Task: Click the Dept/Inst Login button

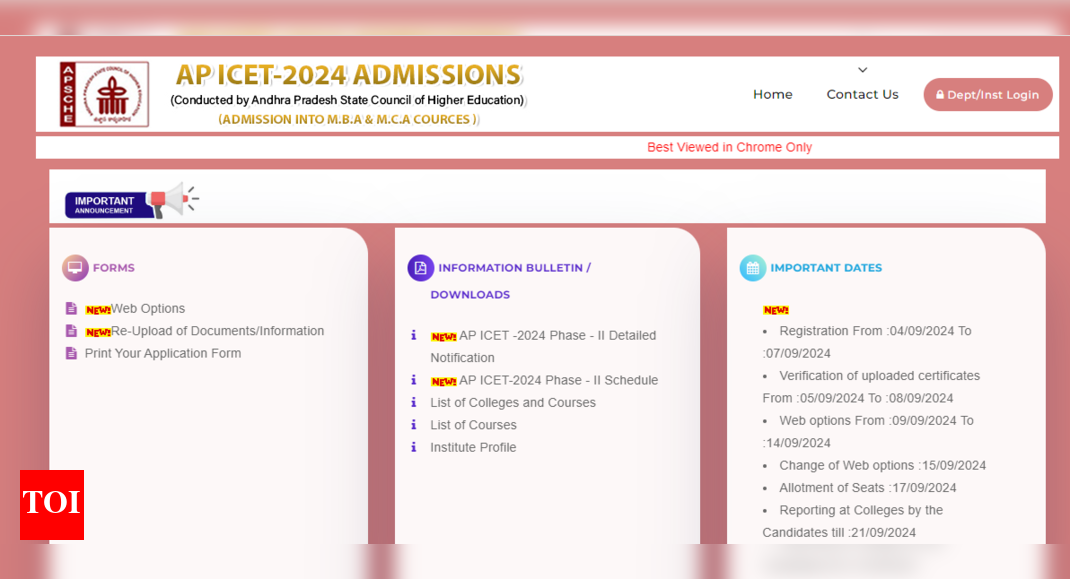Action: 987,95
